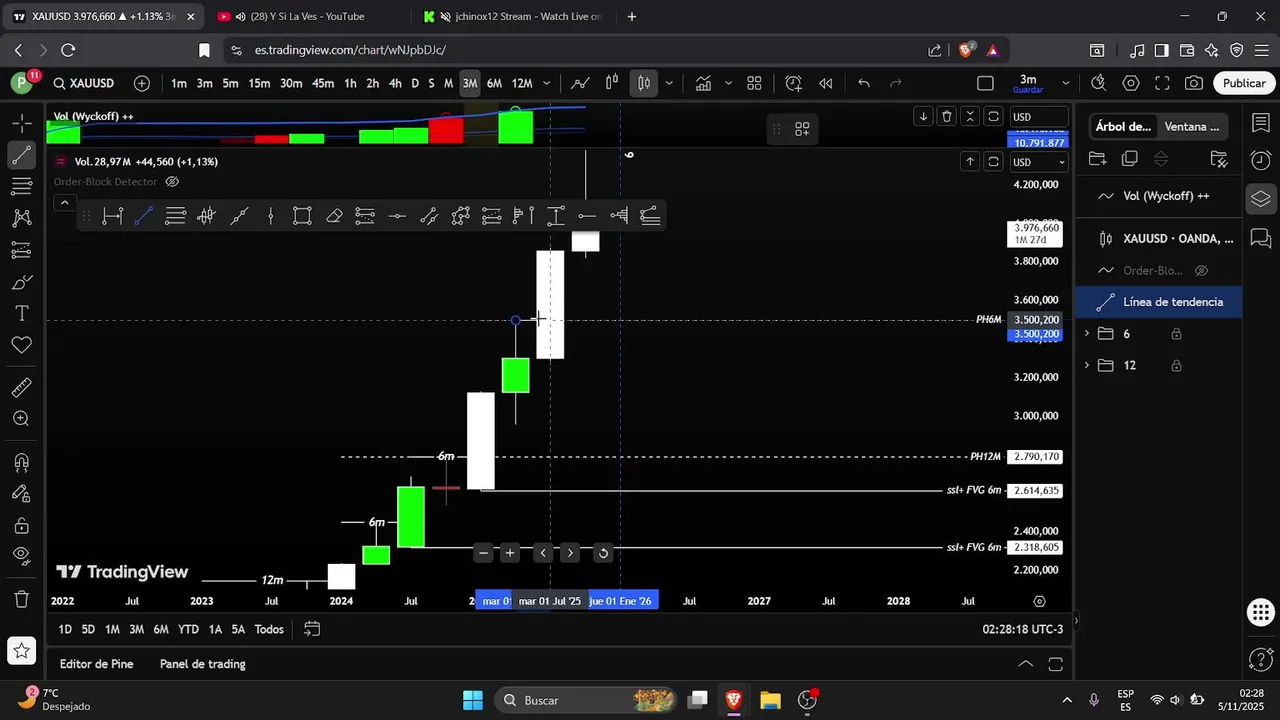Open favorites star panel at bottom left
The height and width of the screenshot is (720, 1280).
(x=21, y=652)
